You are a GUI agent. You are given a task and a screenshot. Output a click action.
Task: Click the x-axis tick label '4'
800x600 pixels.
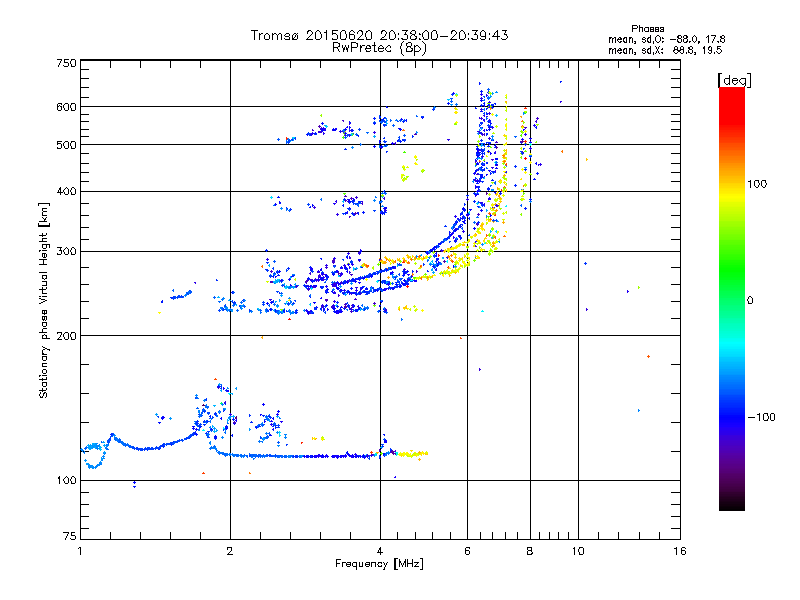pos(380,551)
